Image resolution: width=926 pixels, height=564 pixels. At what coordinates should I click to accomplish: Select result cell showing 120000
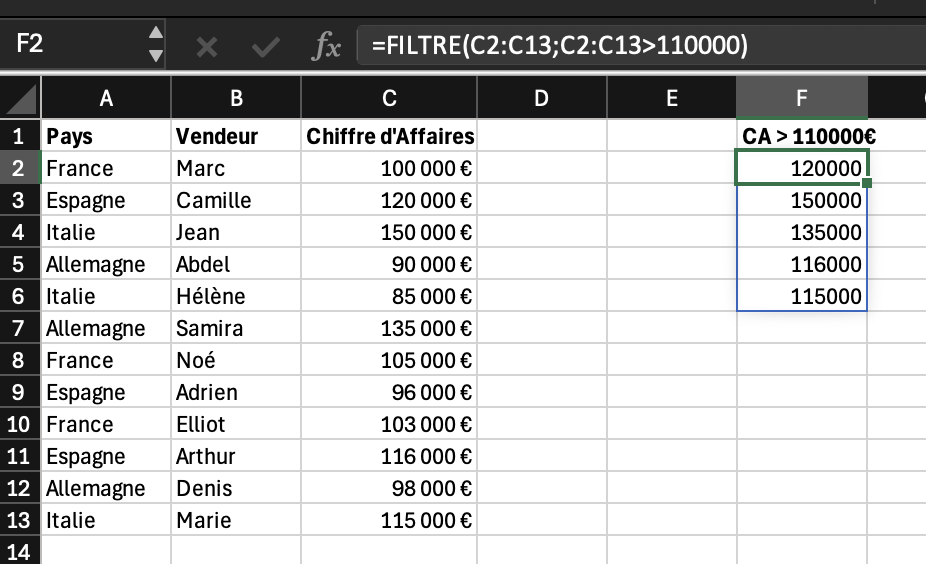802,168
